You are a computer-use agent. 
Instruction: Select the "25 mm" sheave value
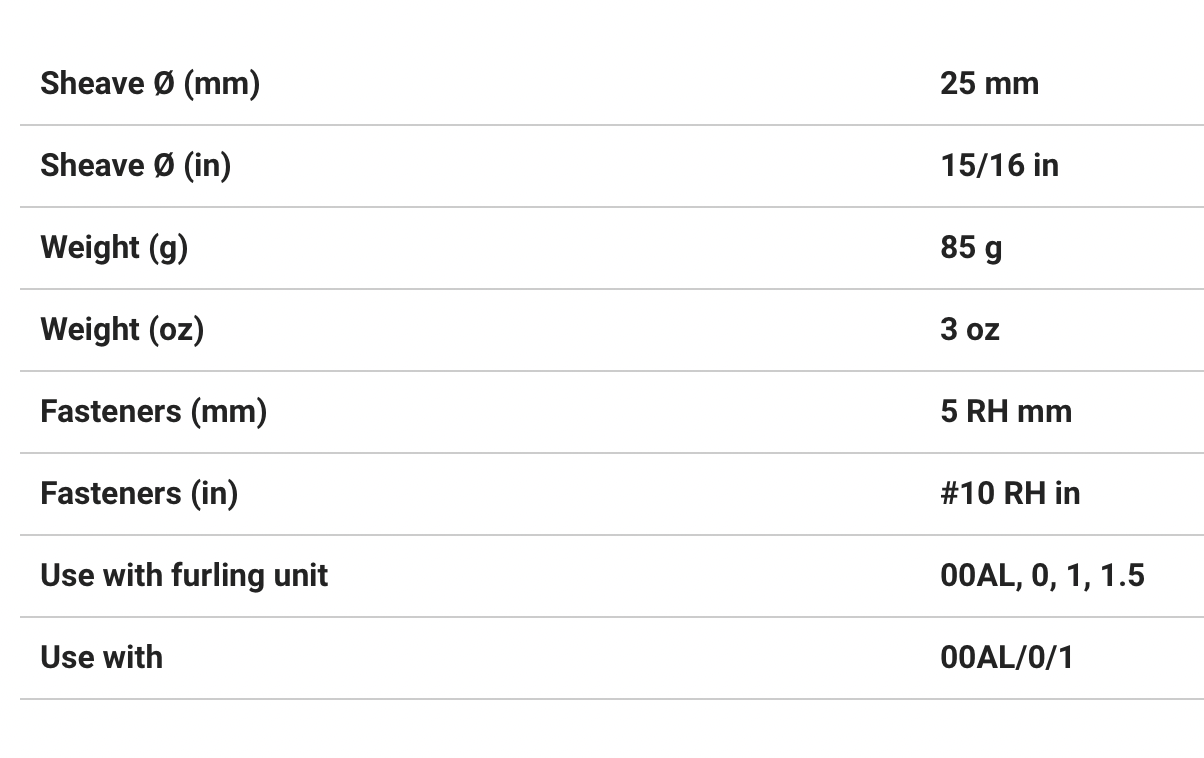click(989, 83)
